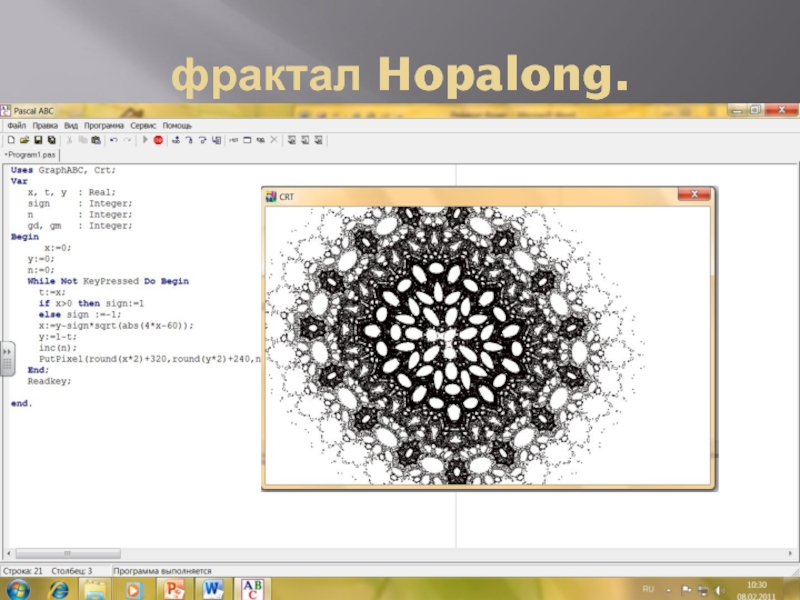Stop the running program

pyautogui.click(x=158, y=141)
